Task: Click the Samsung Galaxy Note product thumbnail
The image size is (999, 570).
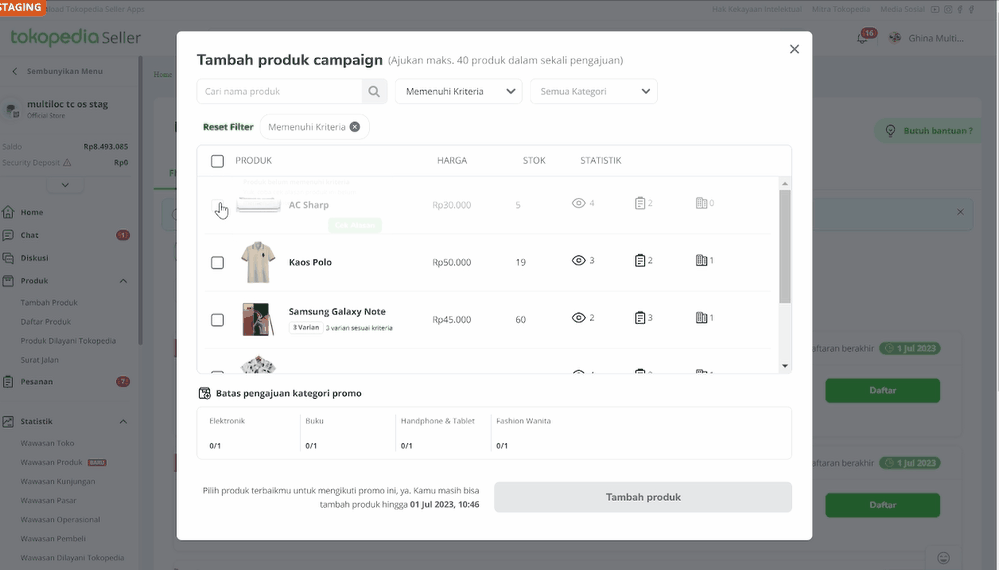Action: 258,320
